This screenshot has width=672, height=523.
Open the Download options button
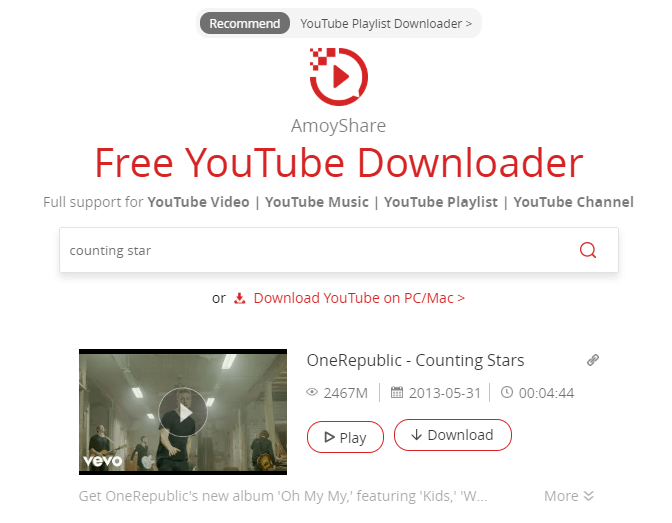tap(453, 435)
